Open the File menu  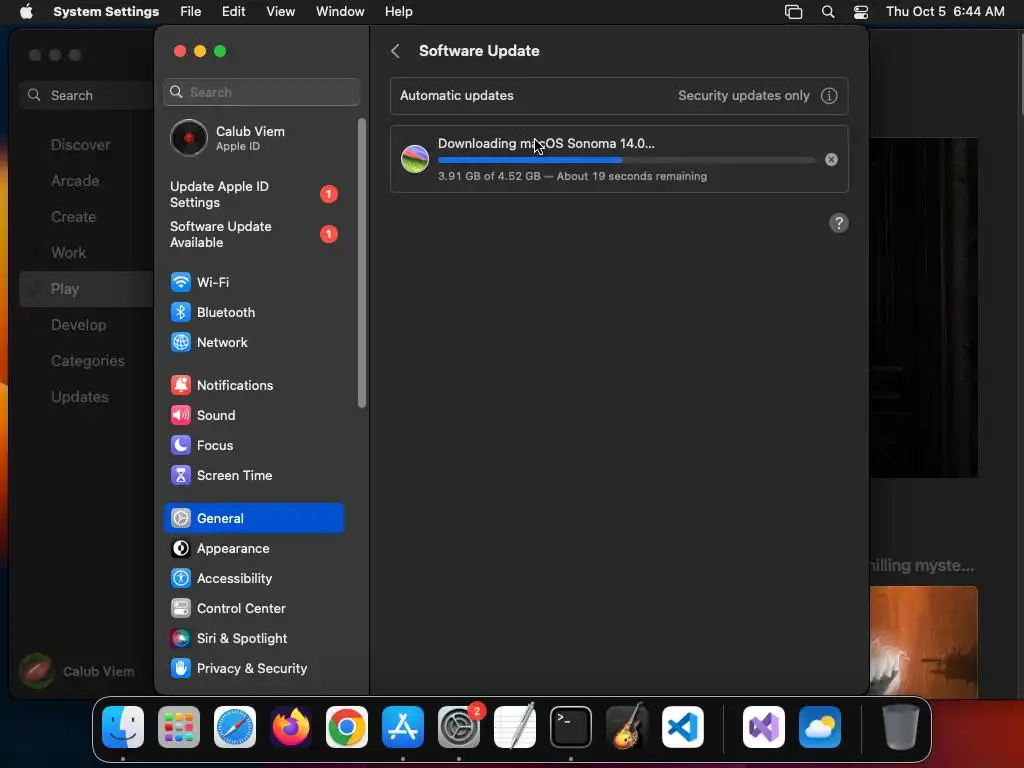coord(191,12)
